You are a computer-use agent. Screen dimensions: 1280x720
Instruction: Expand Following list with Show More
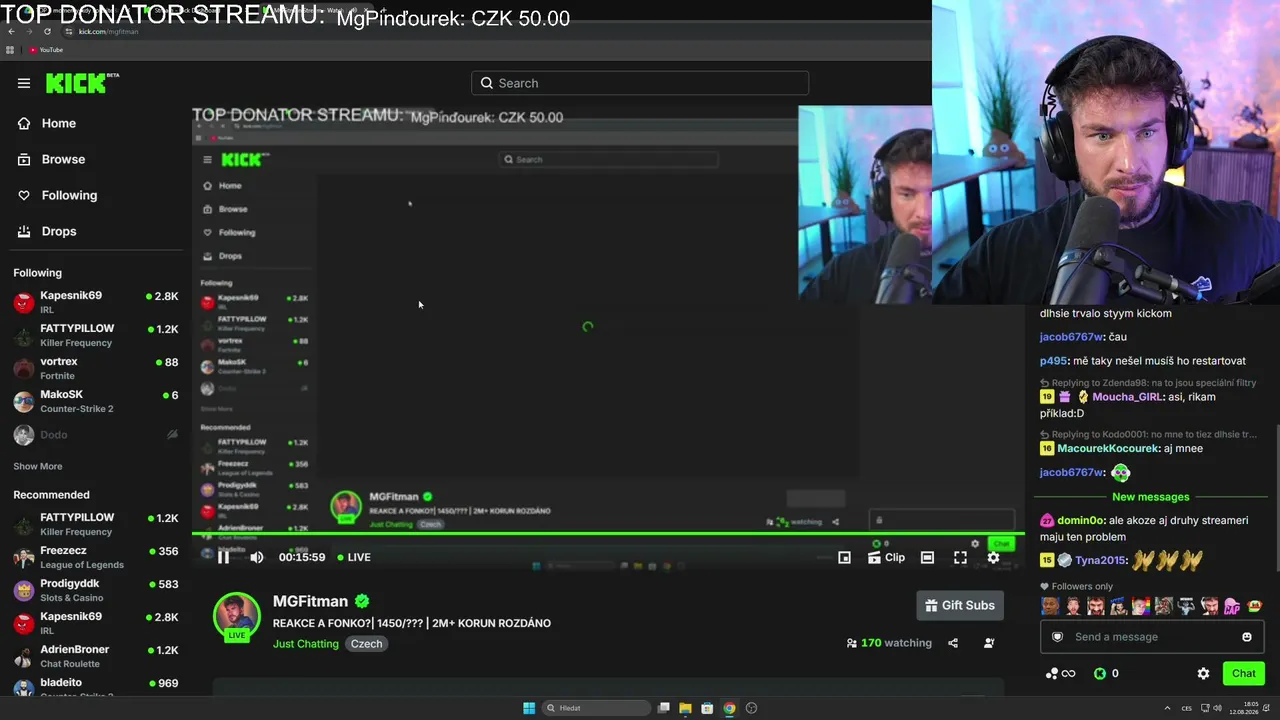pos(38,466)
